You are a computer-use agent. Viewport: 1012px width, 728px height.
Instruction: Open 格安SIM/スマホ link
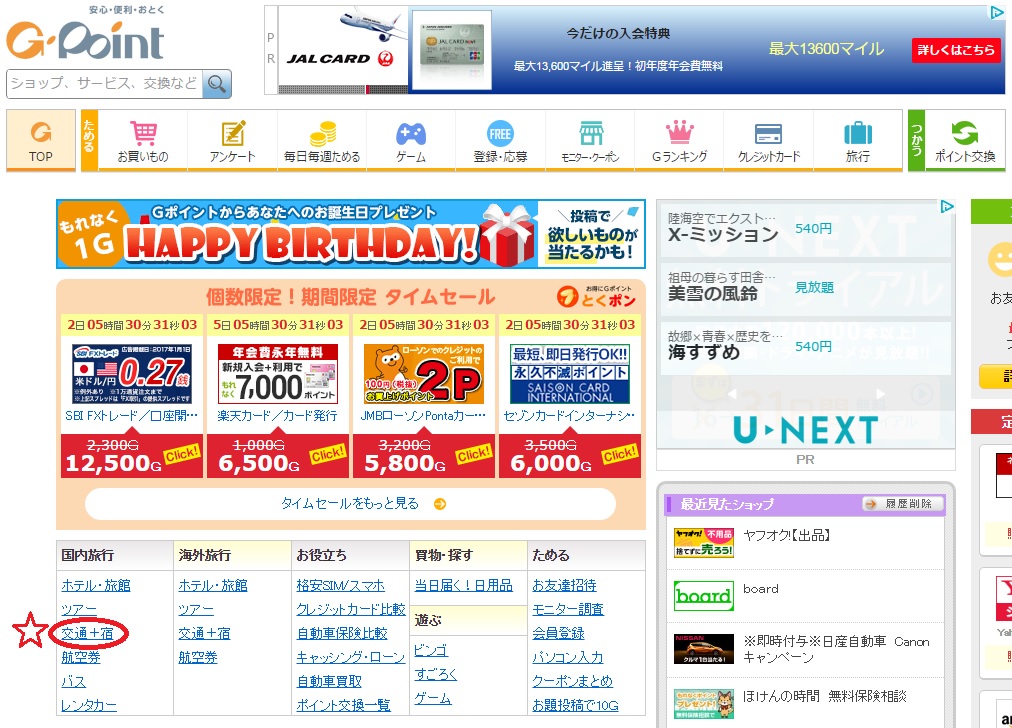[341, 585]
